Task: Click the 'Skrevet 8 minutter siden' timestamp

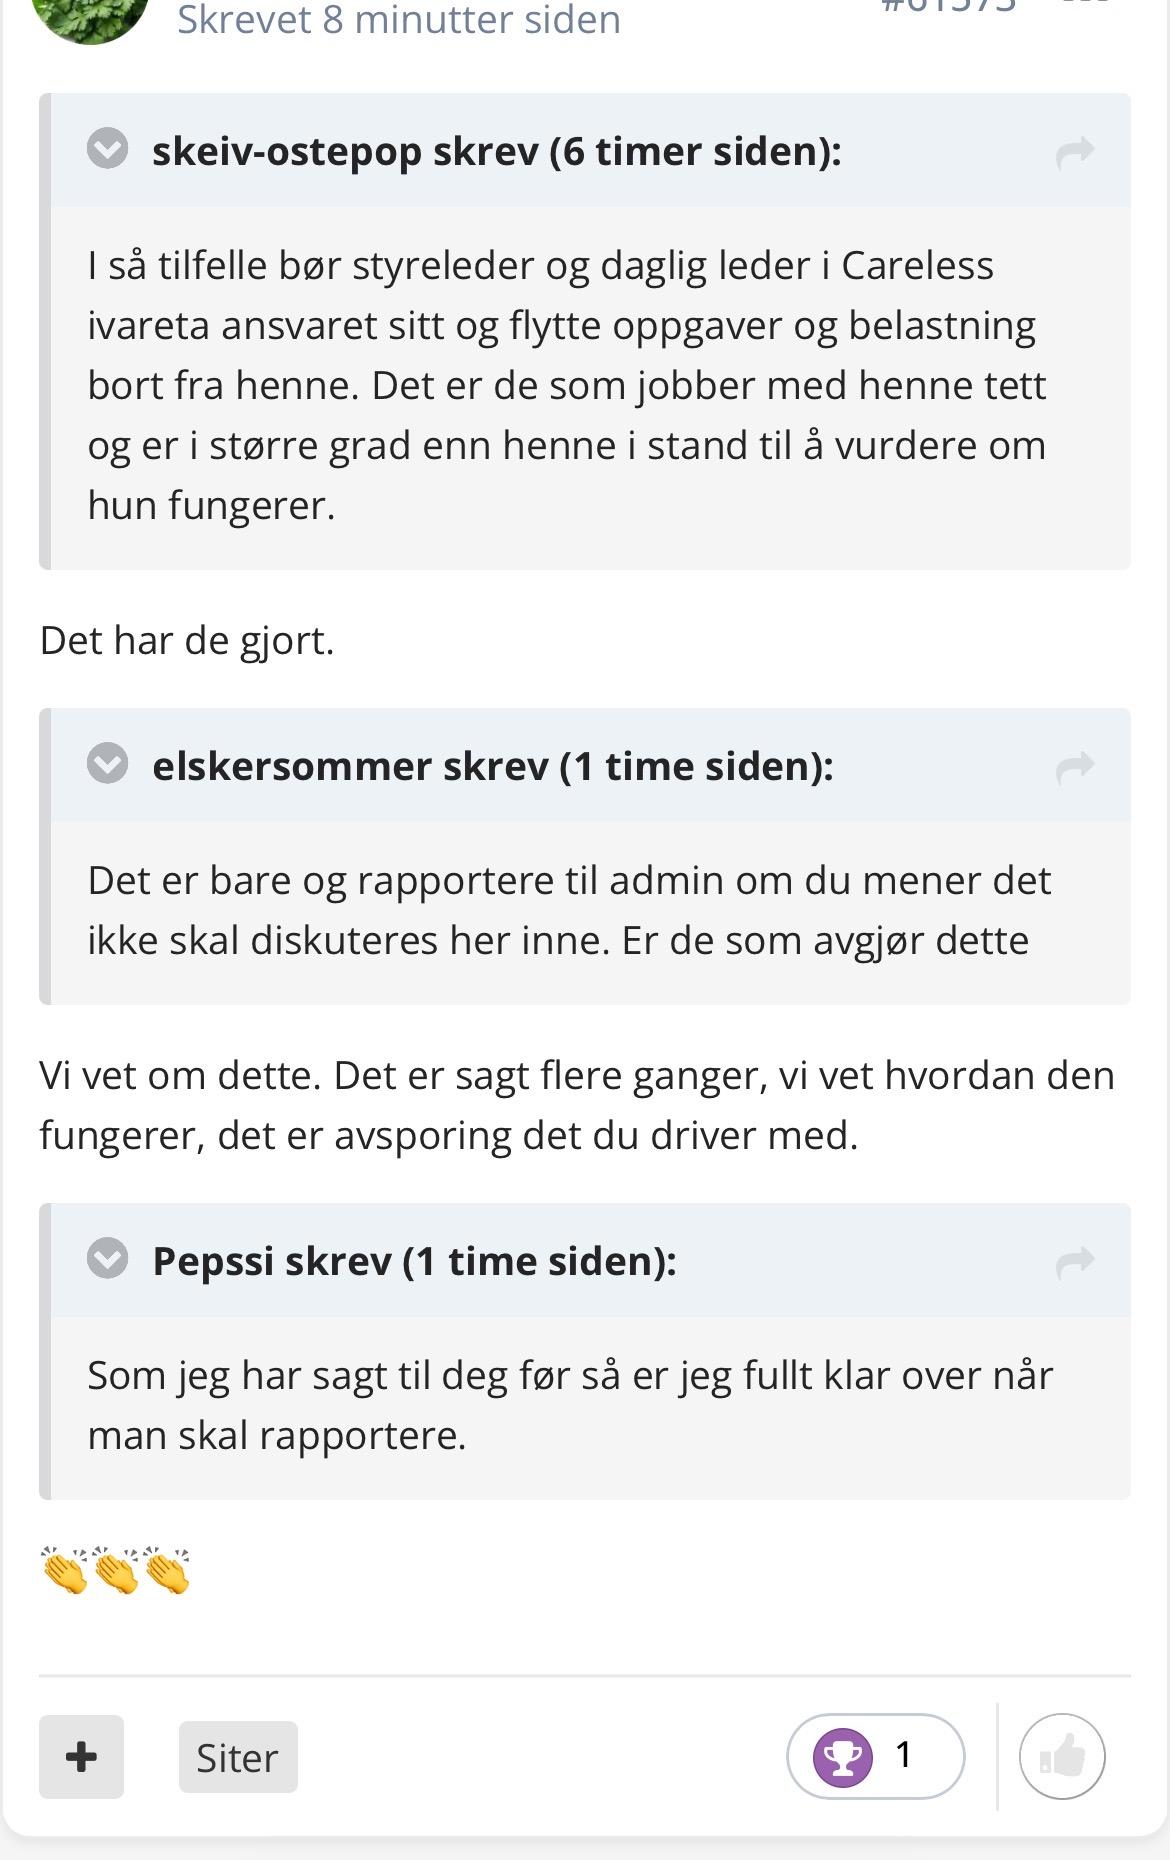Action: point(398,20)
